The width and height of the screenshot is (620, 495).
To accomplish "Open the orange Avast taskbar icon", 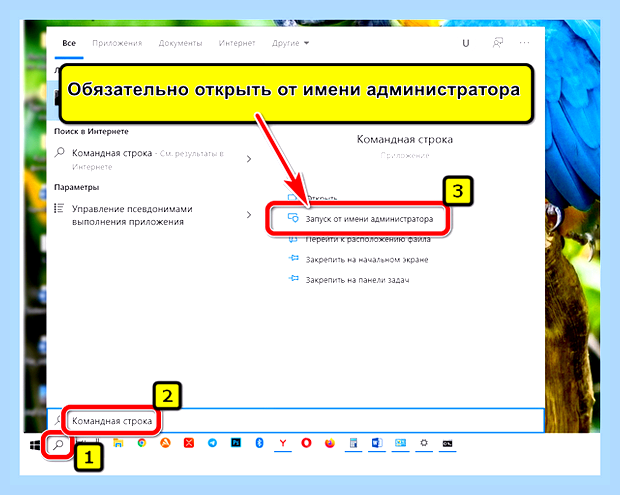I will coord(165,443).
